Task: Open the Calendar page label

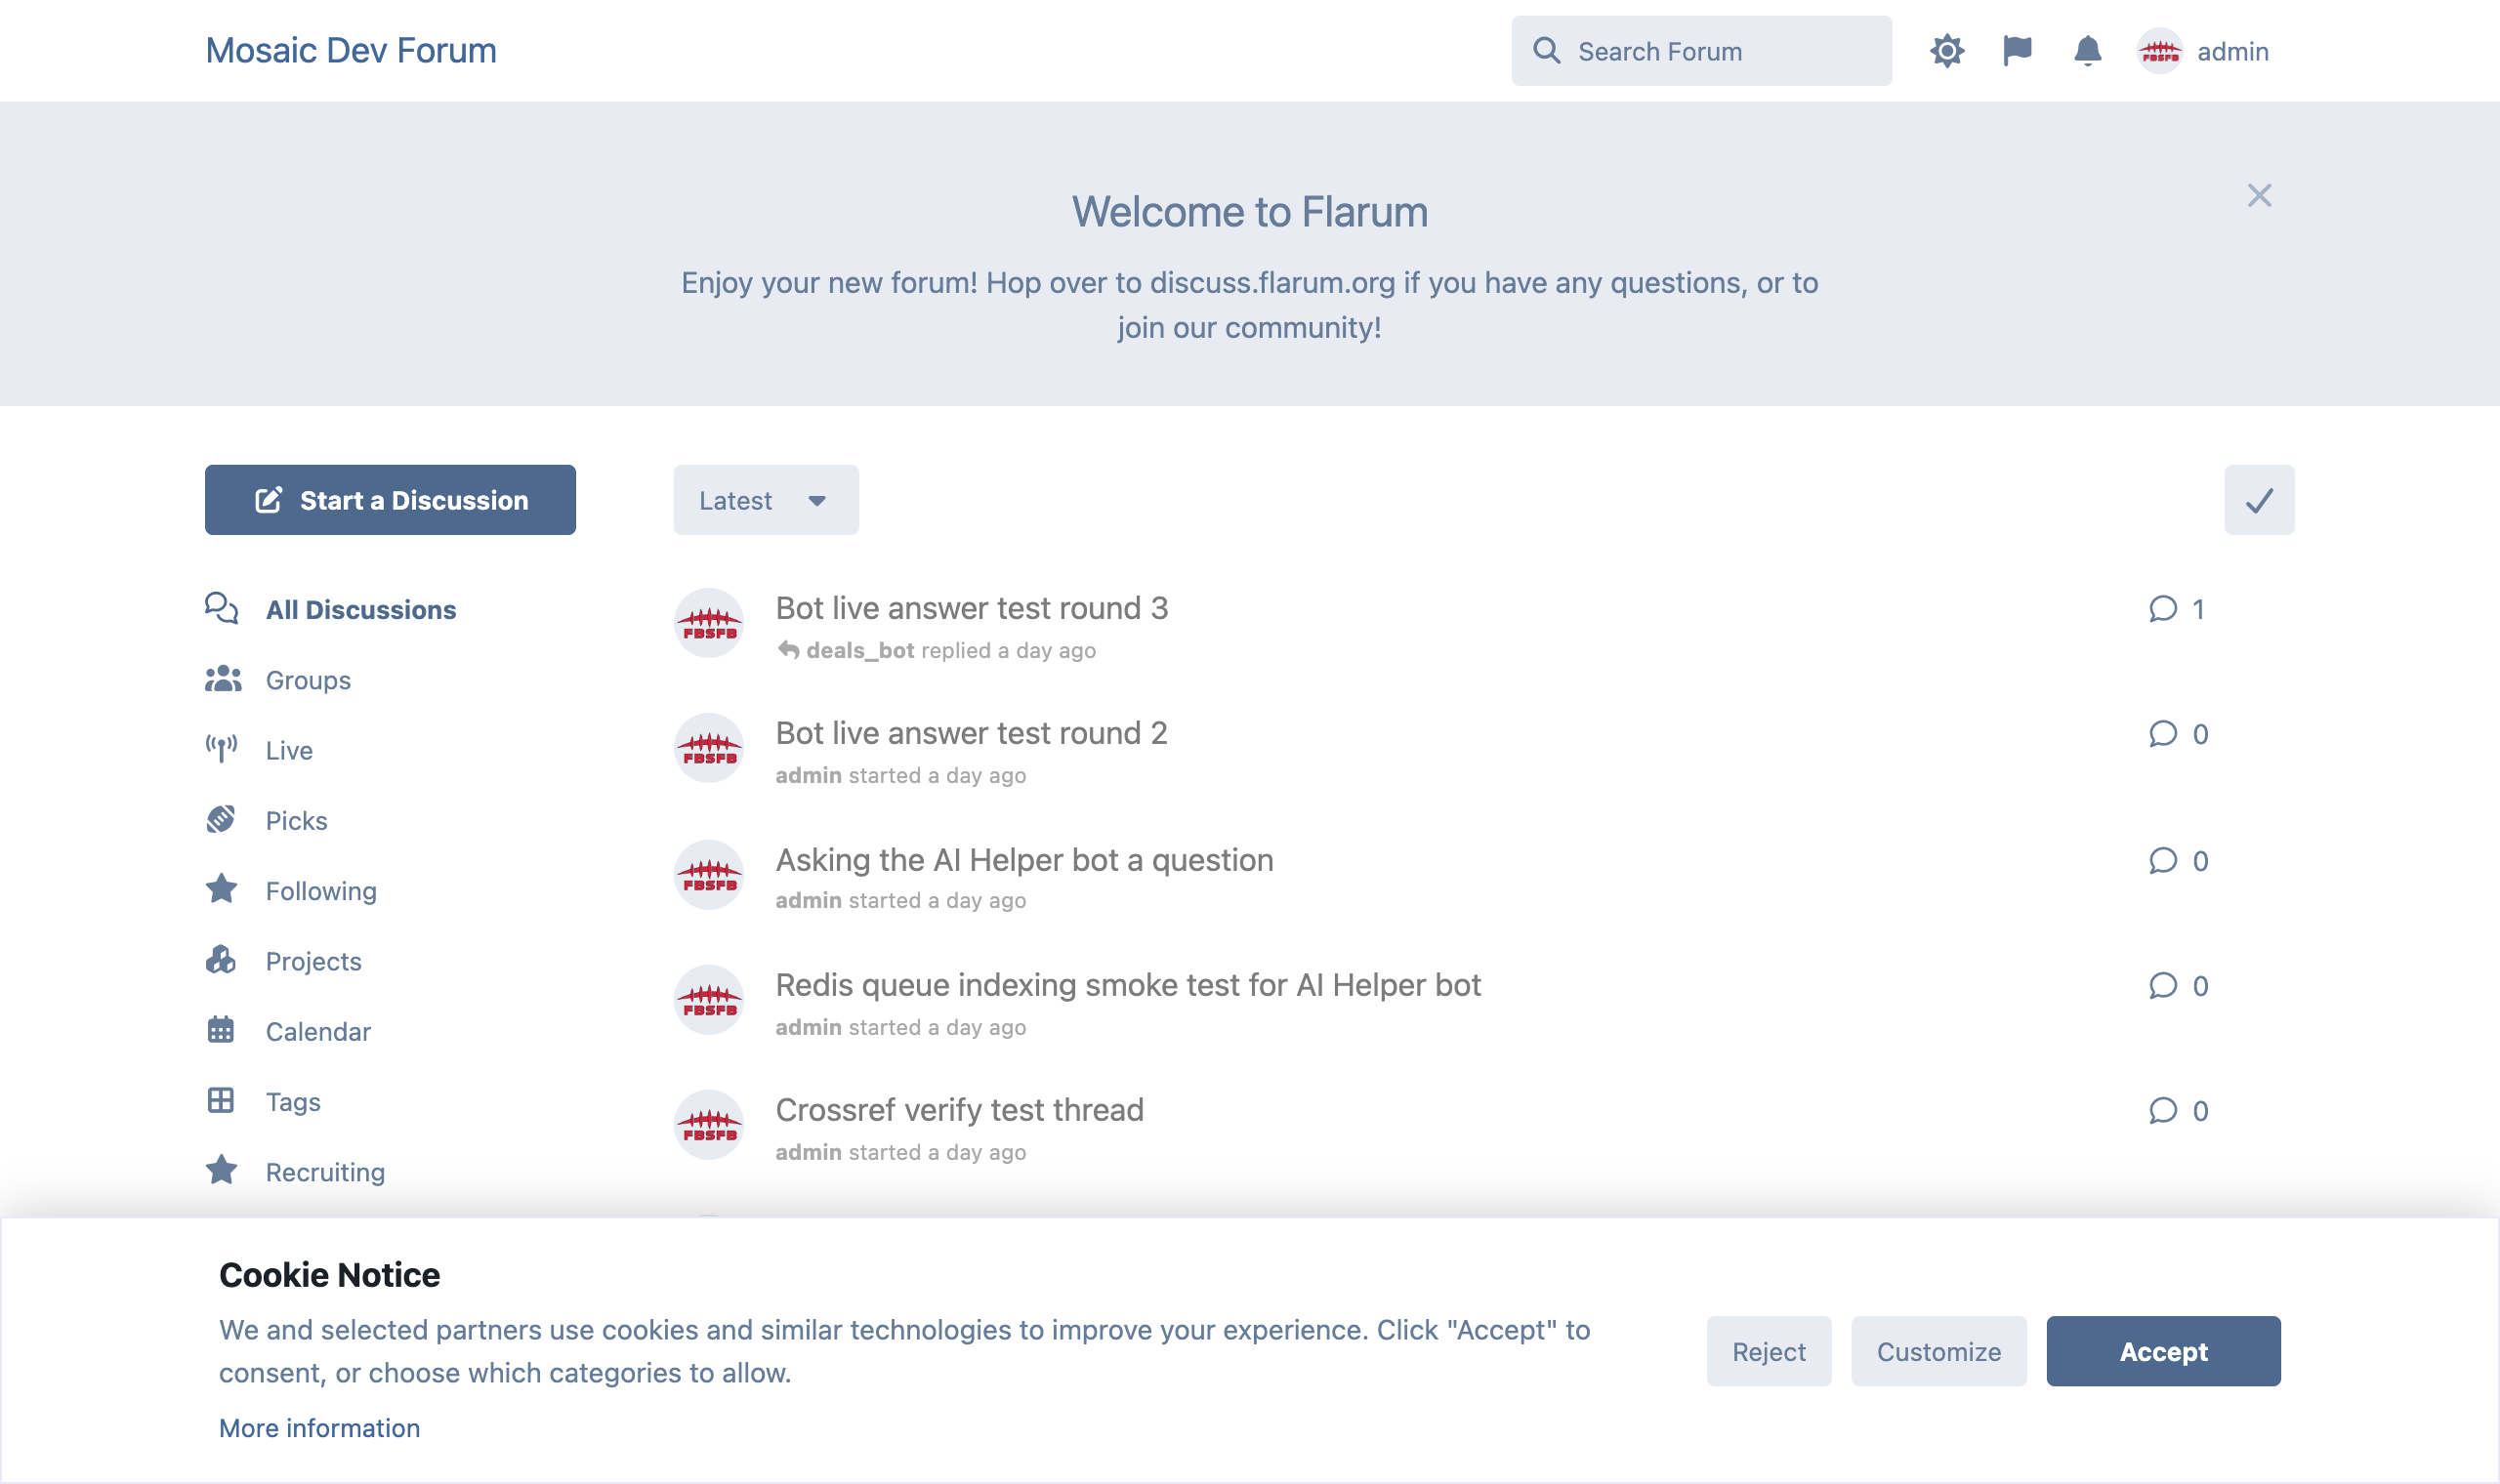Action: pyautogui.click(x=318, y=1032)
